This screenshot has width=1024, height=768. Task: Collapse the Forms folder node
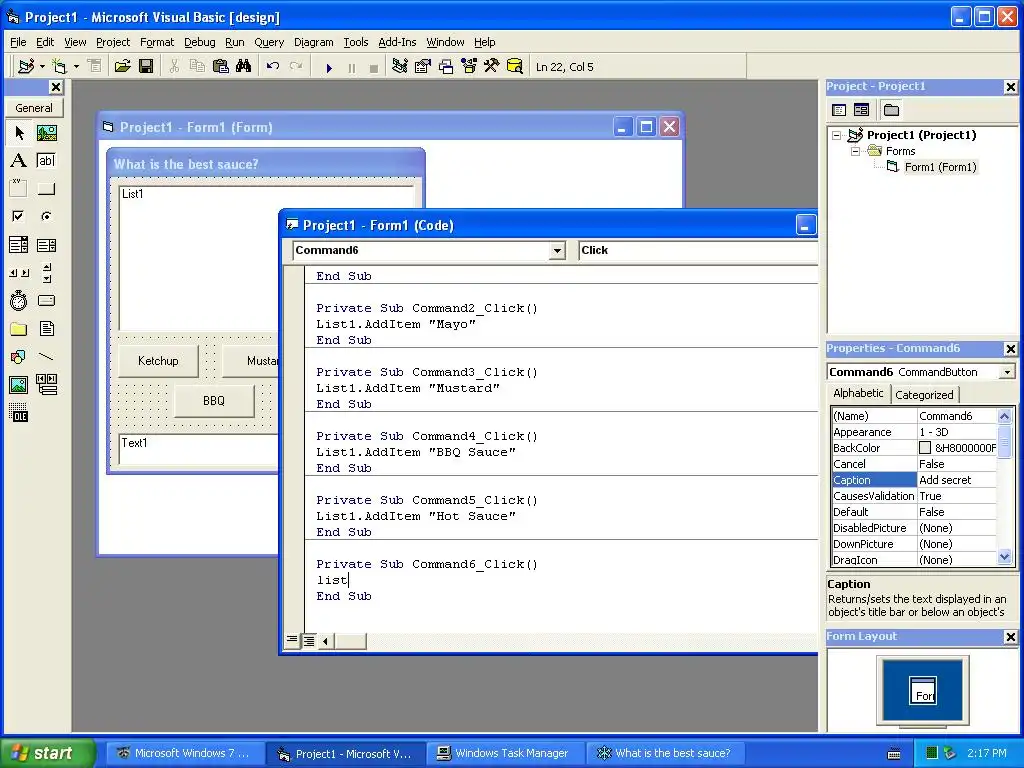(x=856, y=151)
